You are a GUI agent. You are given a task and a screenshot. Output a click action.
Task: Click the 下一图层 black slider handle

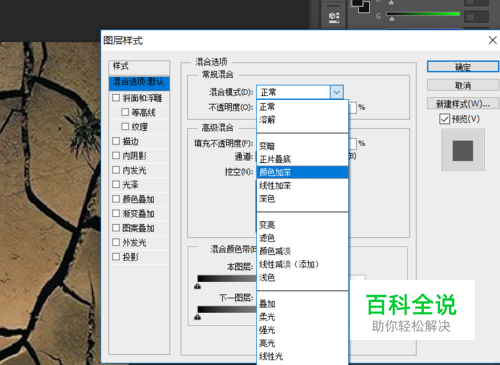[x=197, y=317]
